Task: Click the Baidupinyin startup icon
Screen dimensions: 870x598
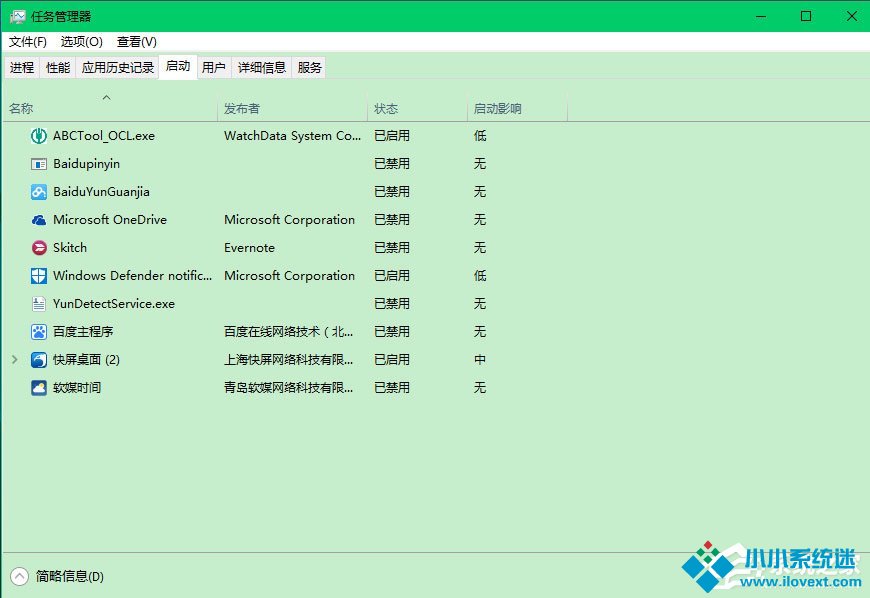Action: 38,164
